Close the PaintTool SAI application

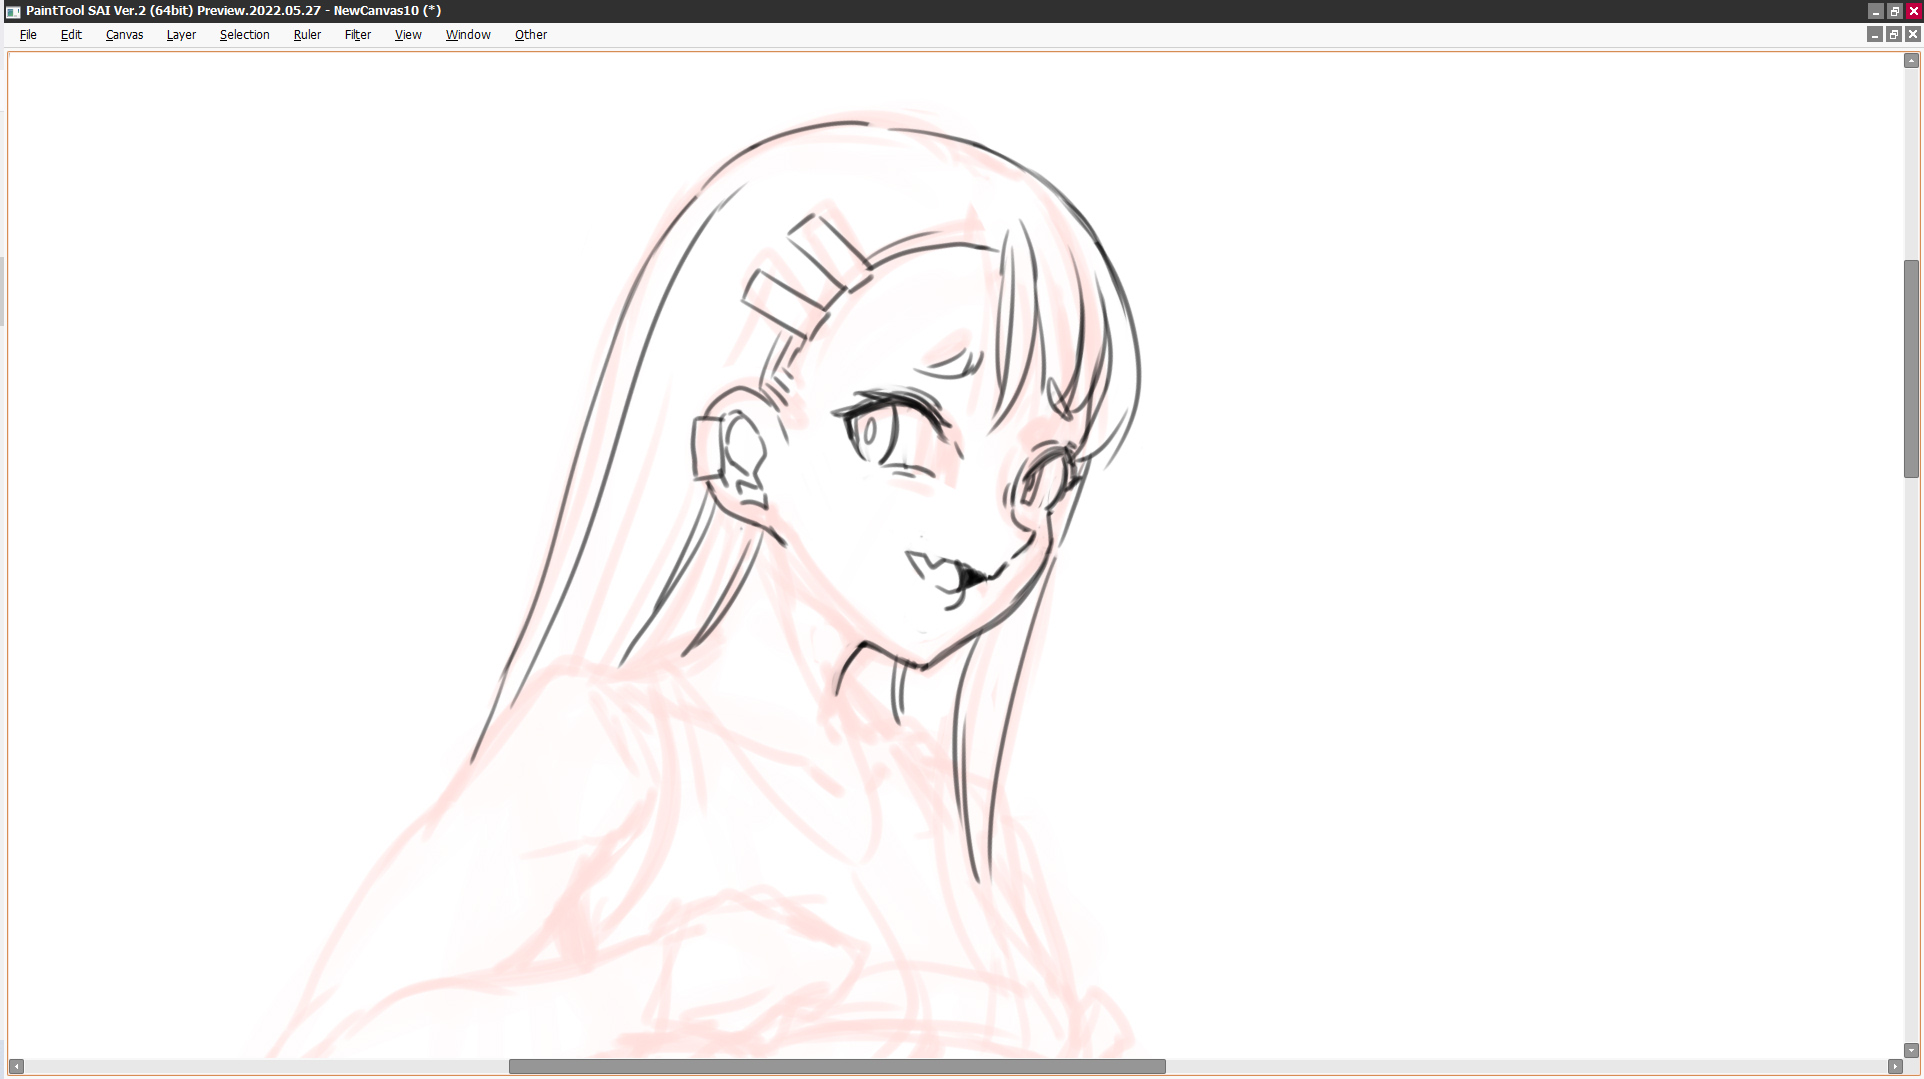point(1914,11)
